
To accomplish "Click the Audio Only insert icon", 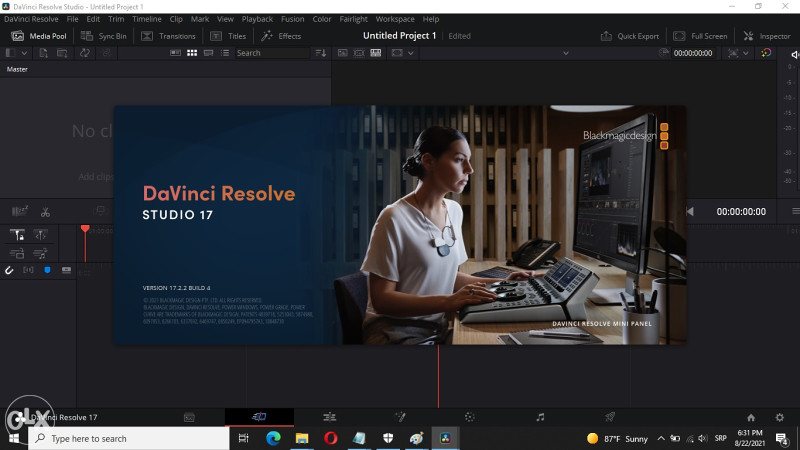I will coord(40,253).
